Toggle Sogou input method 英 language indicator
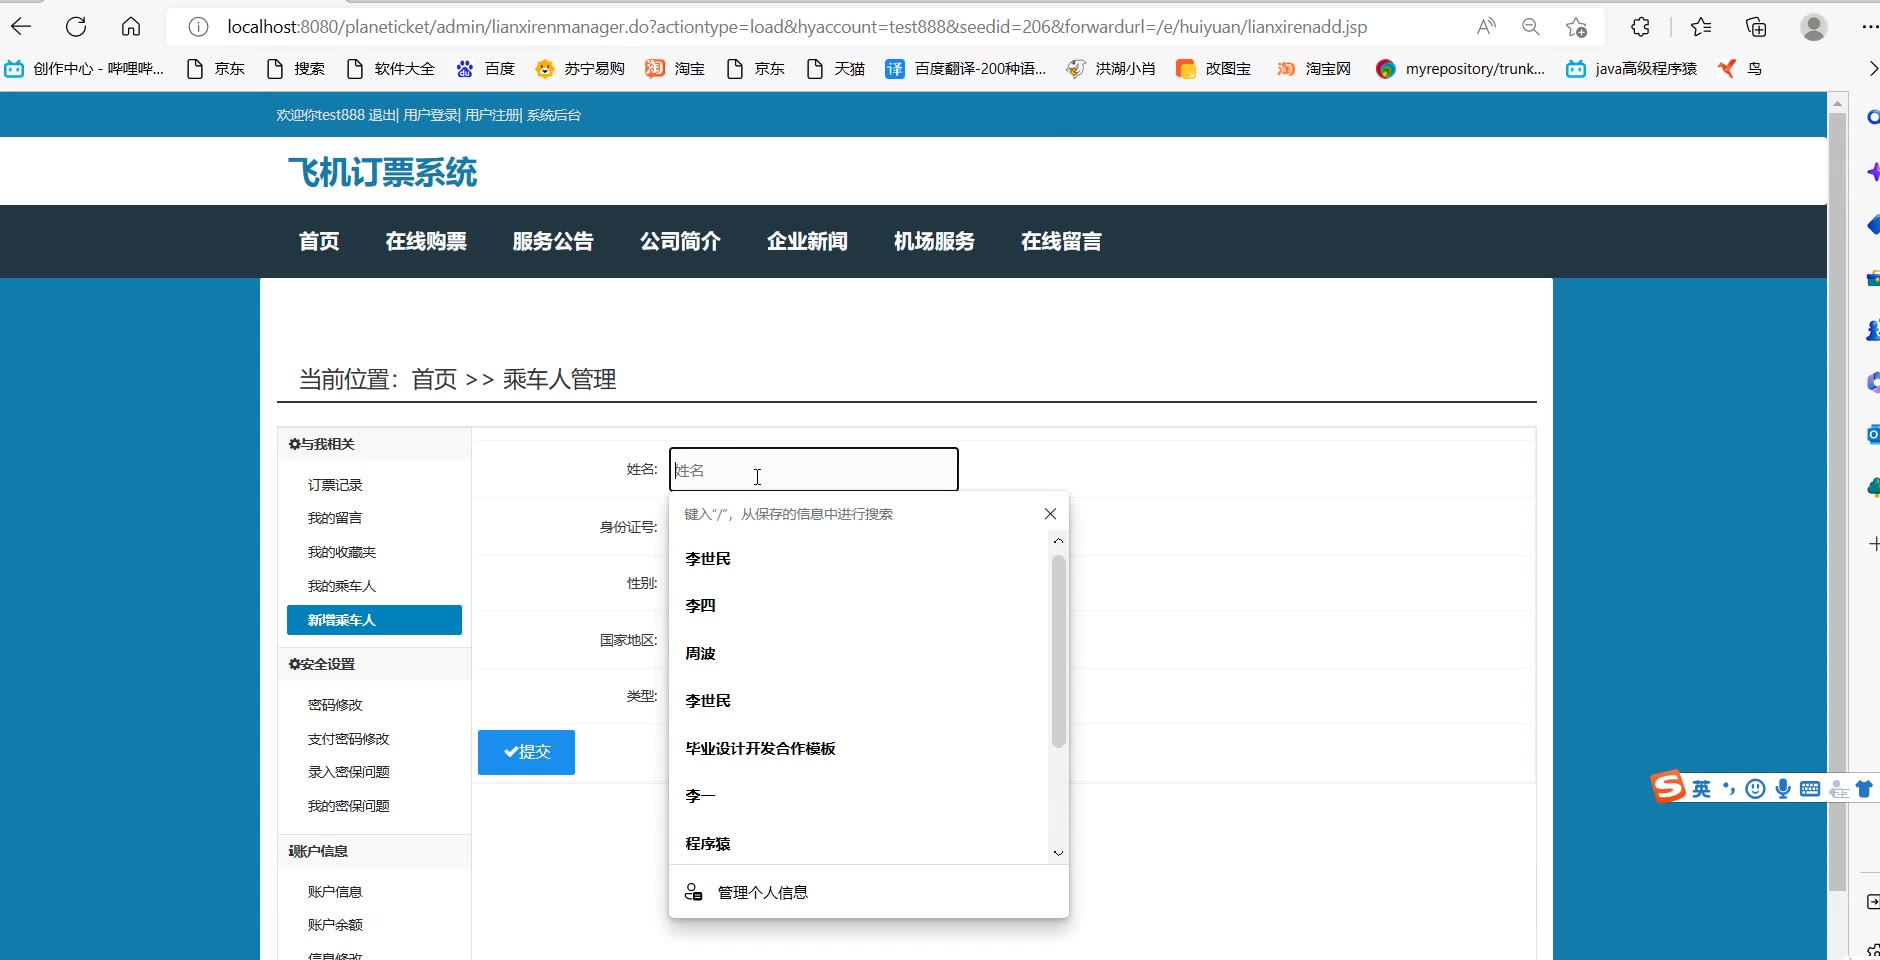 coord(1701,789)
